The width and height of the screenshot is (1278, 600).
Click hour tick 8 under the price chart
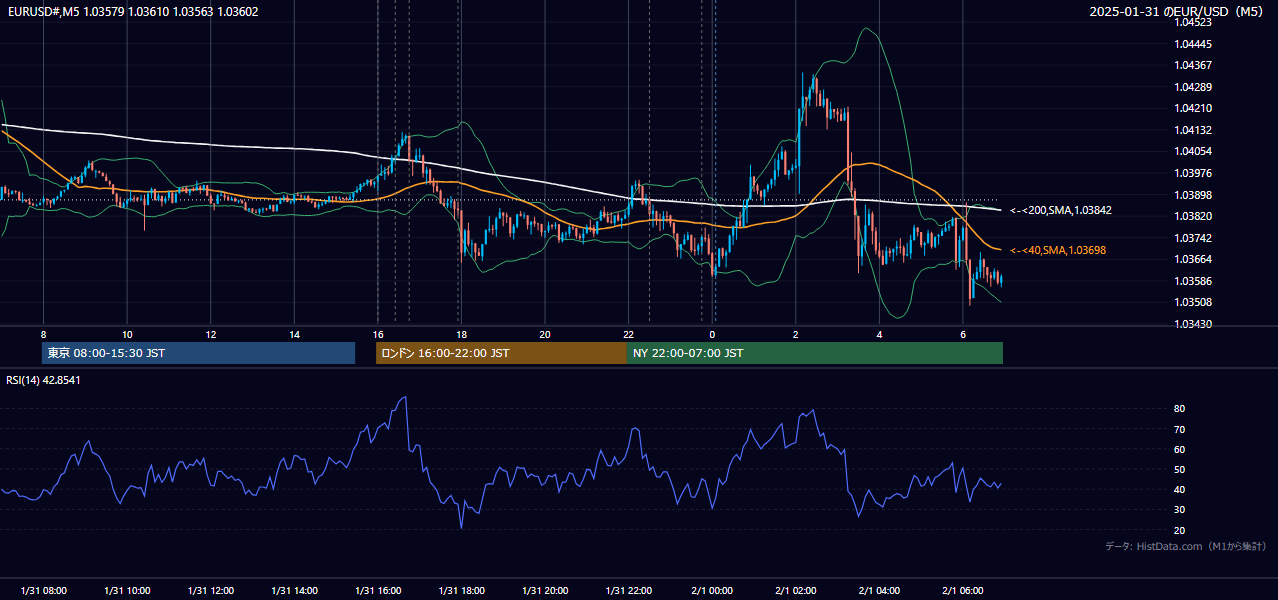pyautogui.click(x=43, y=334)
